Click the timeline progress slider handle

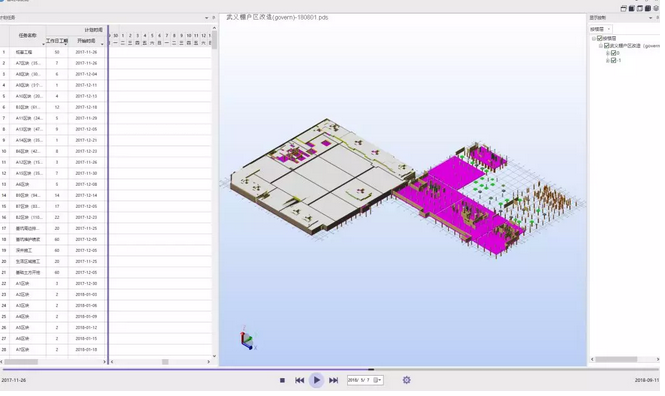click(x=371, y=369)
